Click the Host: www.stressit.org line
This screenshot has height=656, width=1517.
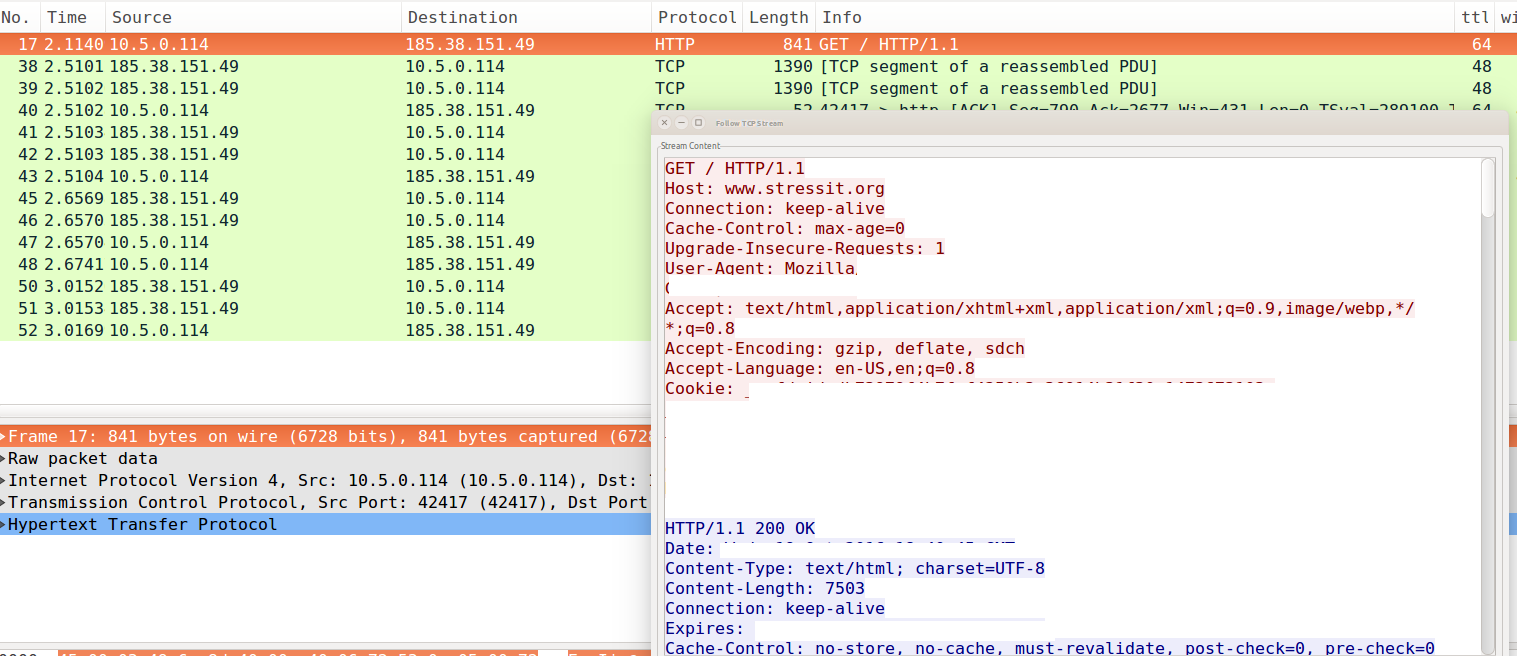tap(775, 188)
